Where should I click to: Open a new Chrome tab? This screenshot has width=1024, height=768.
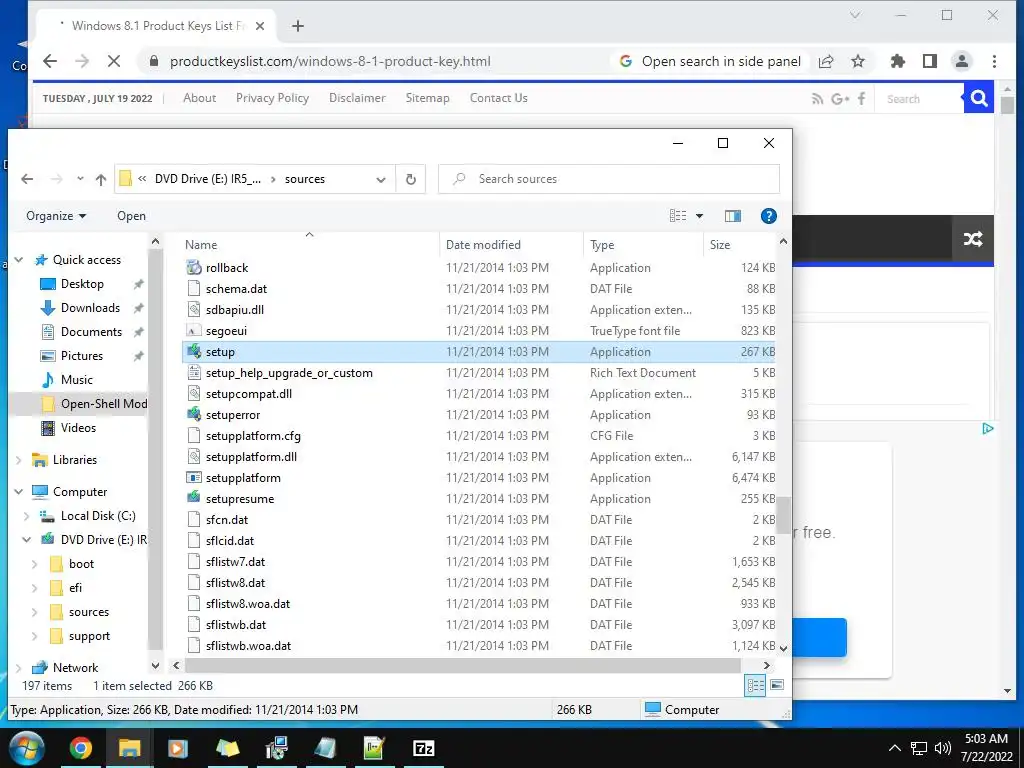(298, 26)
